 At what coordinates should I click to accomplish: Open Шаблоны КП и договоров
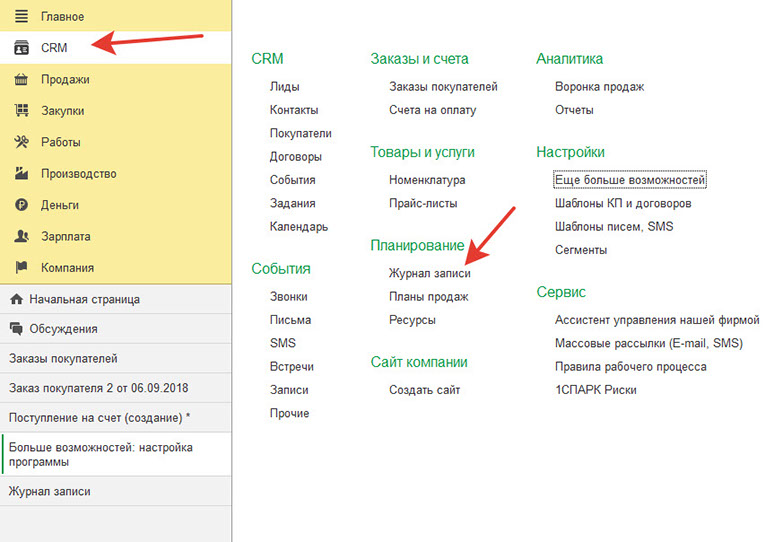pyautogui.click(x=623, y=203)
